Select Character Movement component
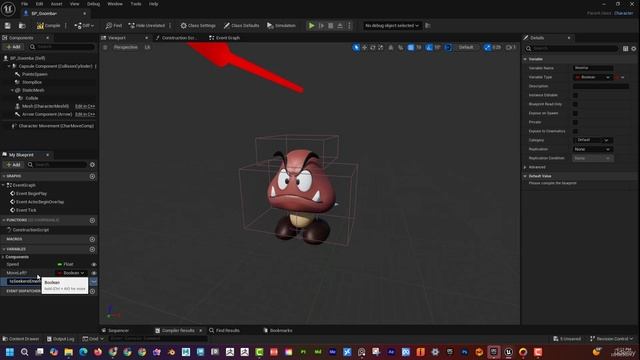This screenshot has height=360, width=640. (x=56, y=126)
